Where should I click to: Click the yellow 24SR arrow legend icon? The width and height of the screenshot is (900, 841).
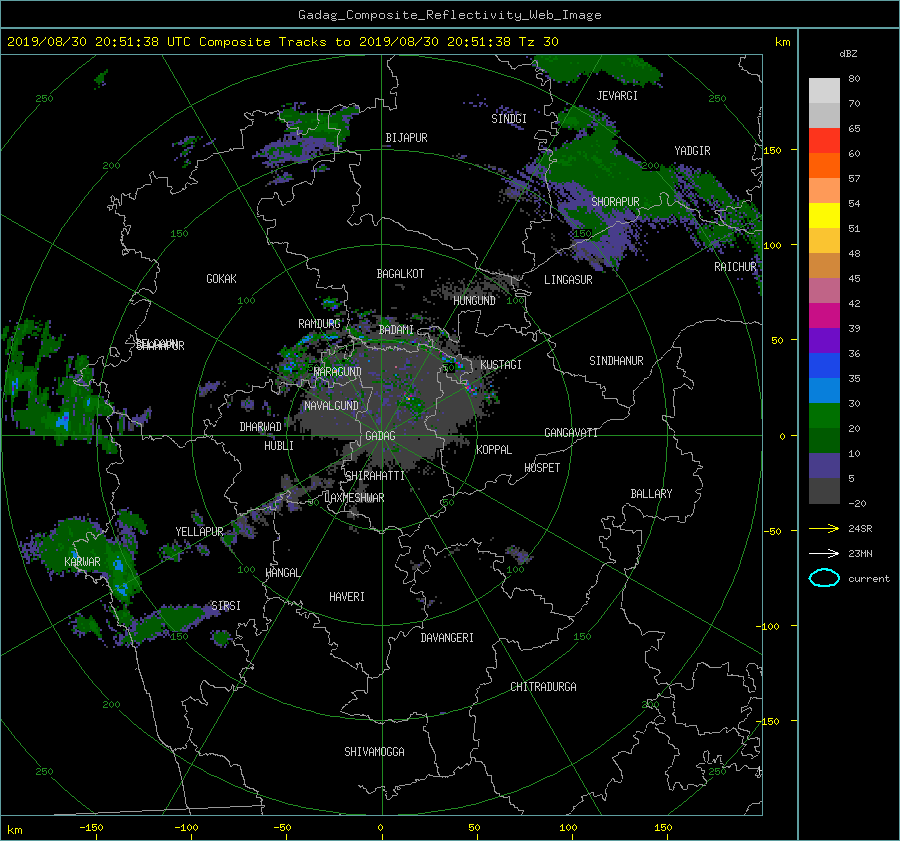[824, 528]
